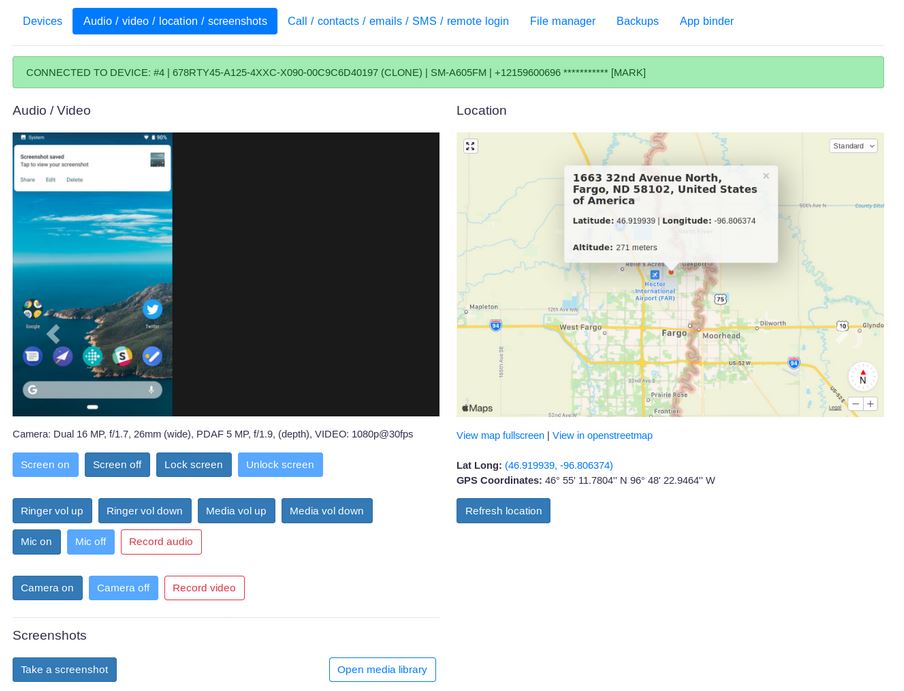Image resolution: width=904 pixels, height=691 pixels.
Task: Tap the paper plane app icon on phone
Action: (x=63, y=356)
